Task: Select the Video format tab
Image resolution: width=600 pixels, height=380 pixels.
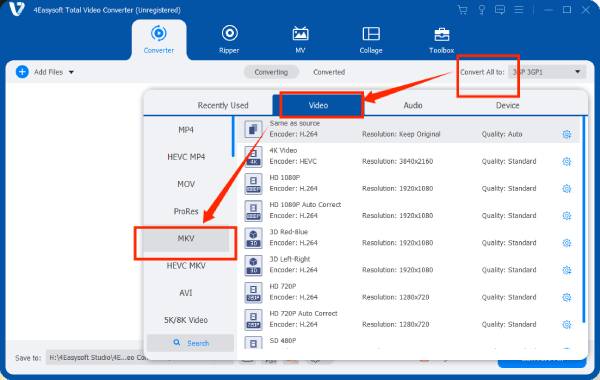Action: 318,105
